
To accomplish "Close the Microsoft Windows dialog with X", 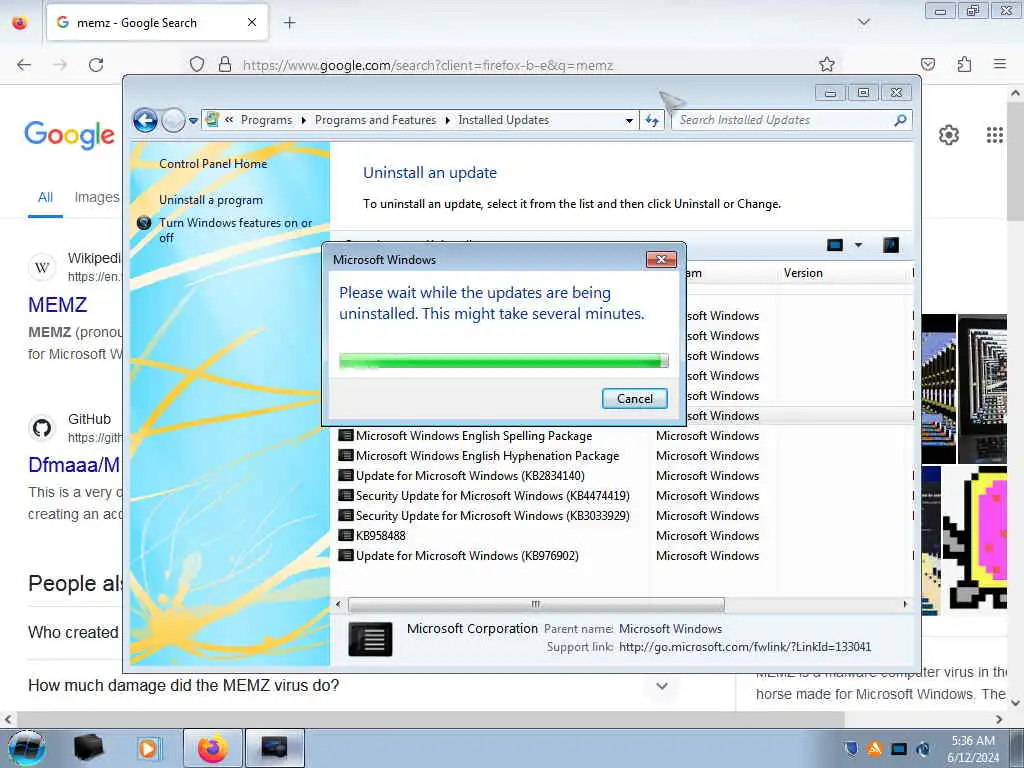I will 661,259.
